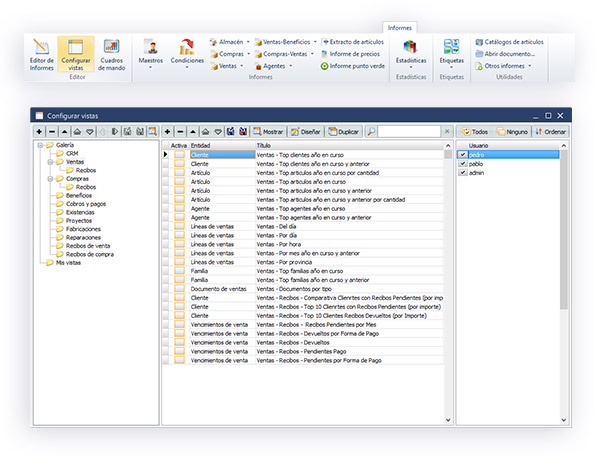Screen dimensions: 600x469
Task: Toggle the pablo user checkbox
Action: coord(462,164)
